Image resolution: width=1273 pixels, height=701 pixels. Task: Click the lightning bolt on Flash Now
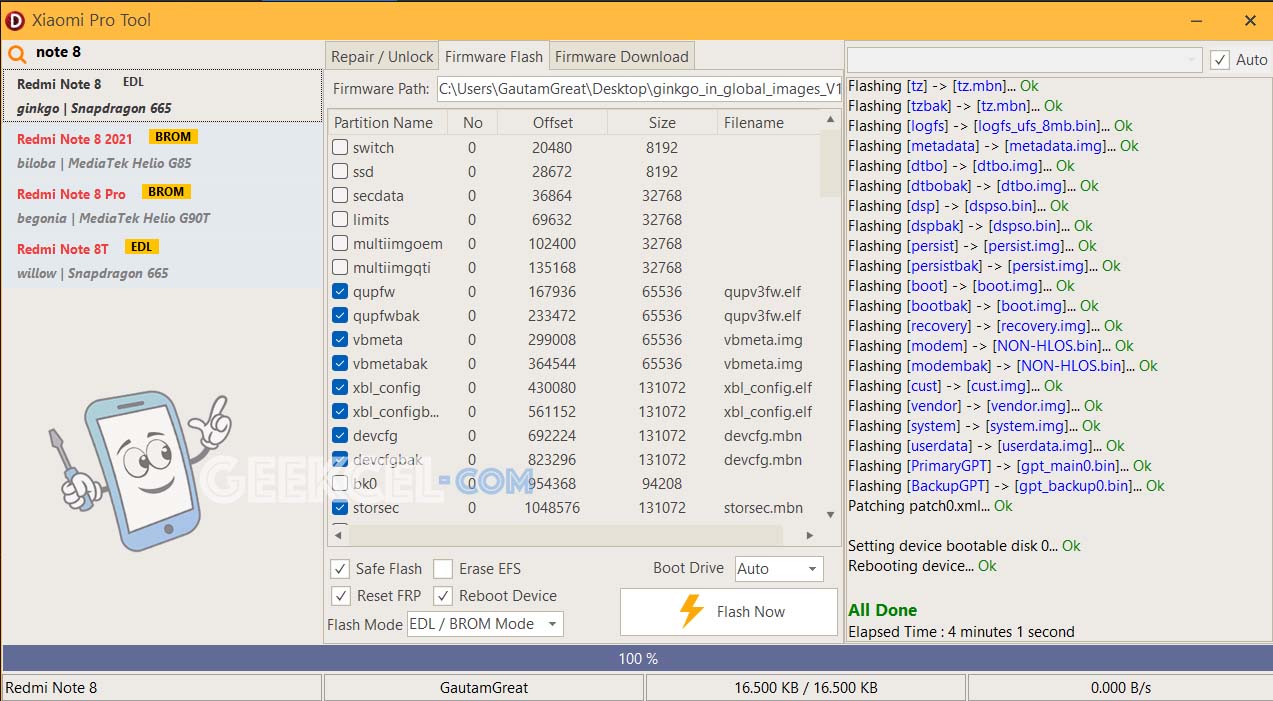(692, 611)
